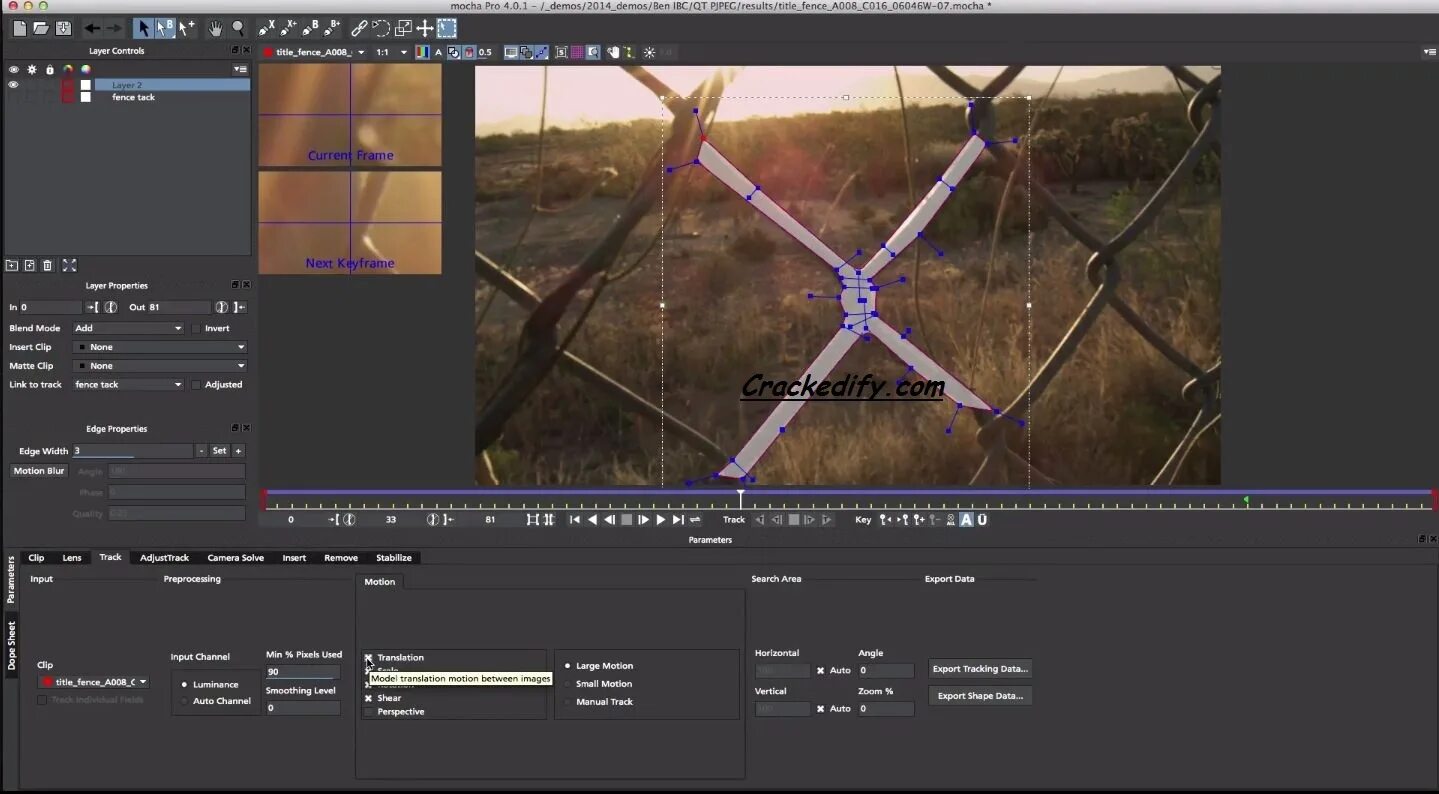Toggle Horizontal Auto search checkbox

click(820, 670)
